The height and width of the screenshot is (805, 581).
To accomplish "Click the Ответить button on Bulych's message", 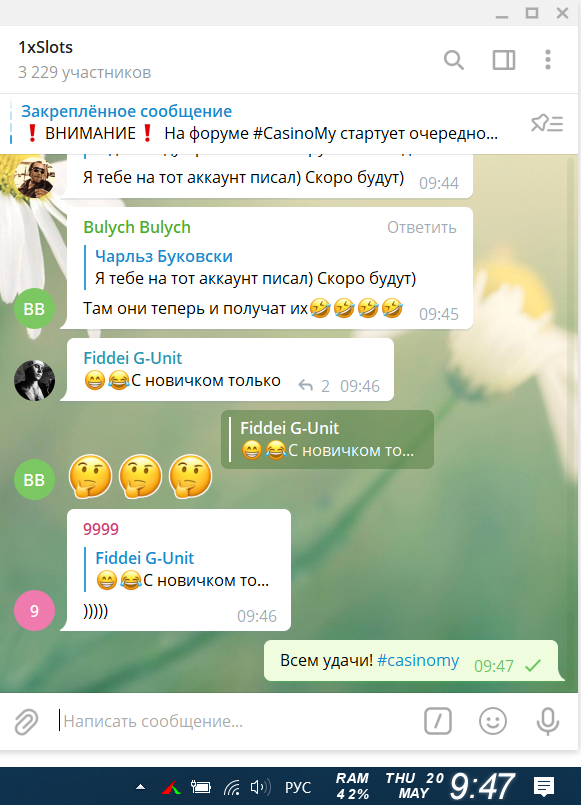I will click(421, 227).
